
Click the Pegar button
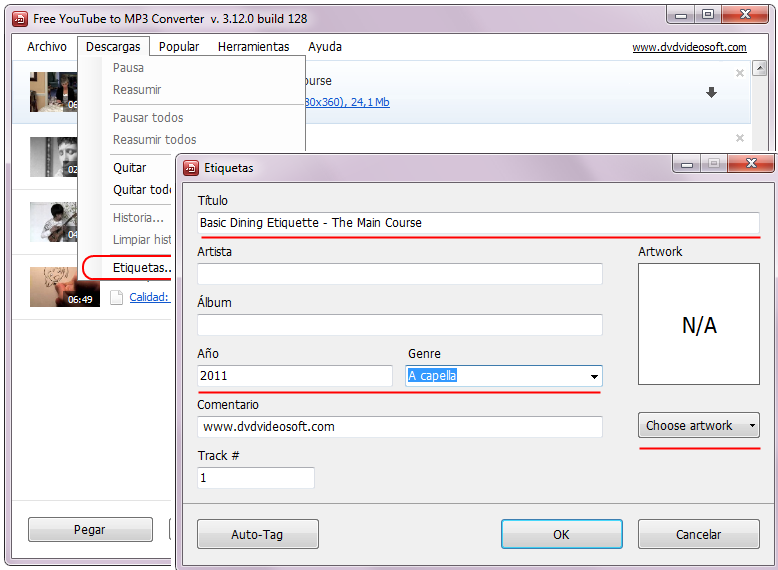point(90,530)
